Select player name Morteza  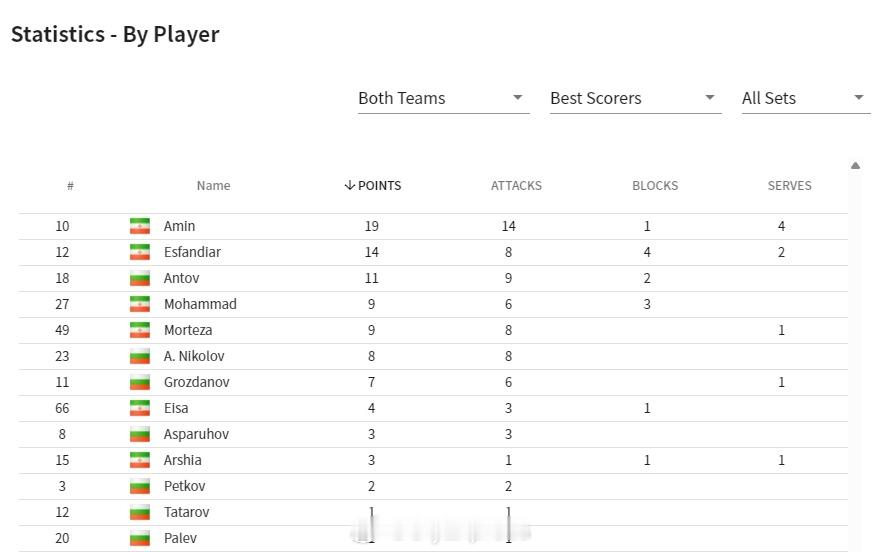tap(188, 330)
